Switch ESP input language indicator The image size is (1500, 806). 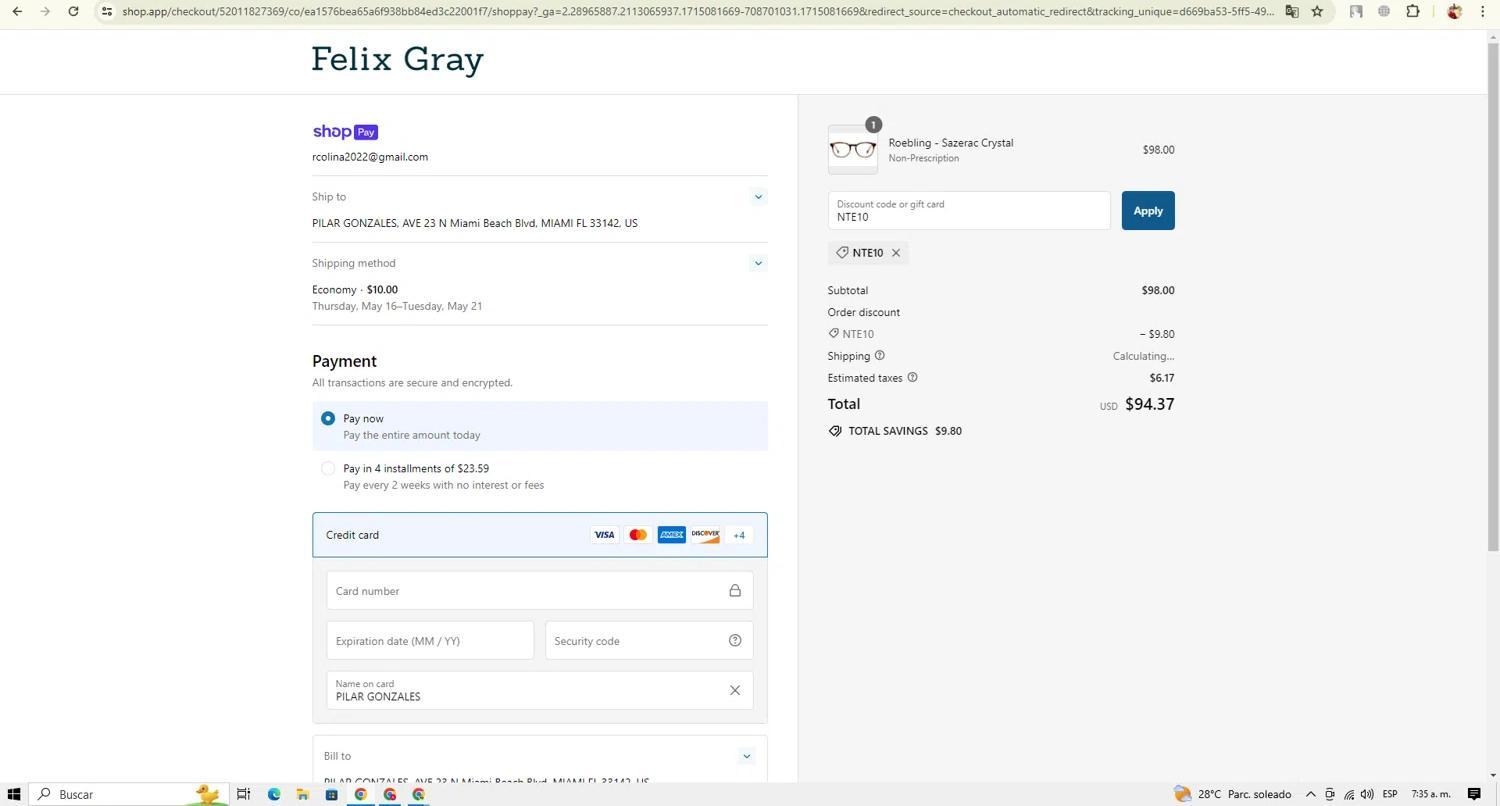click(1389, 794)
